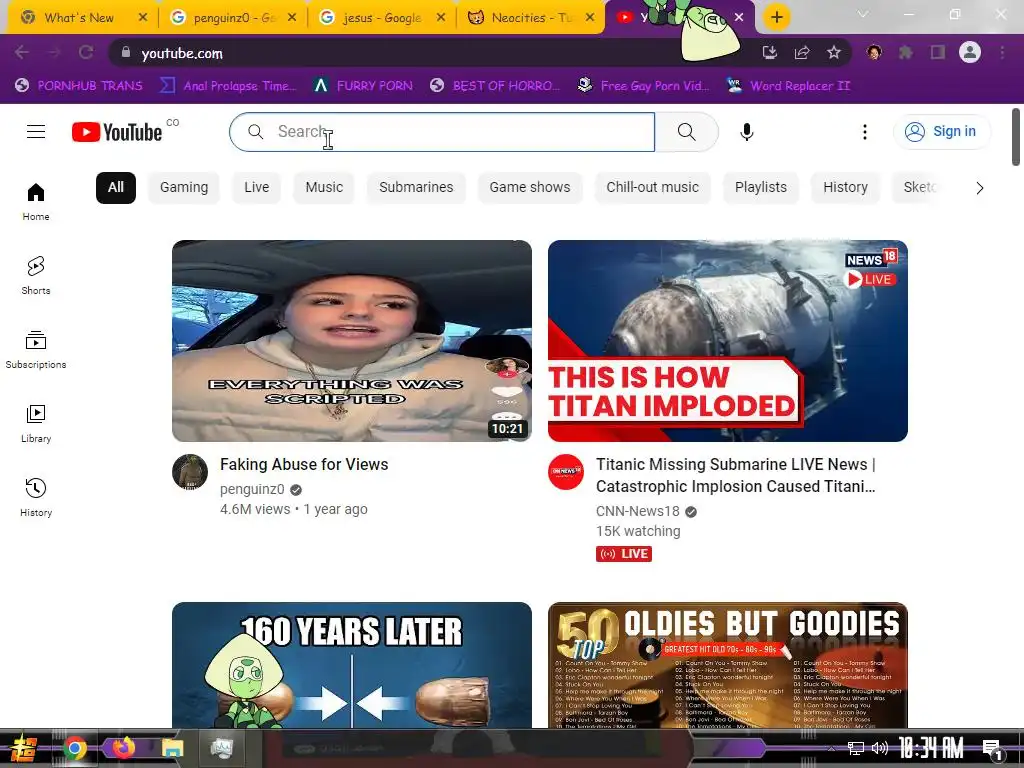The height and width of the screenshot is (768, 1024).
Task: Open the penguinz0 channel name link
Action: (x=252, y=489)
